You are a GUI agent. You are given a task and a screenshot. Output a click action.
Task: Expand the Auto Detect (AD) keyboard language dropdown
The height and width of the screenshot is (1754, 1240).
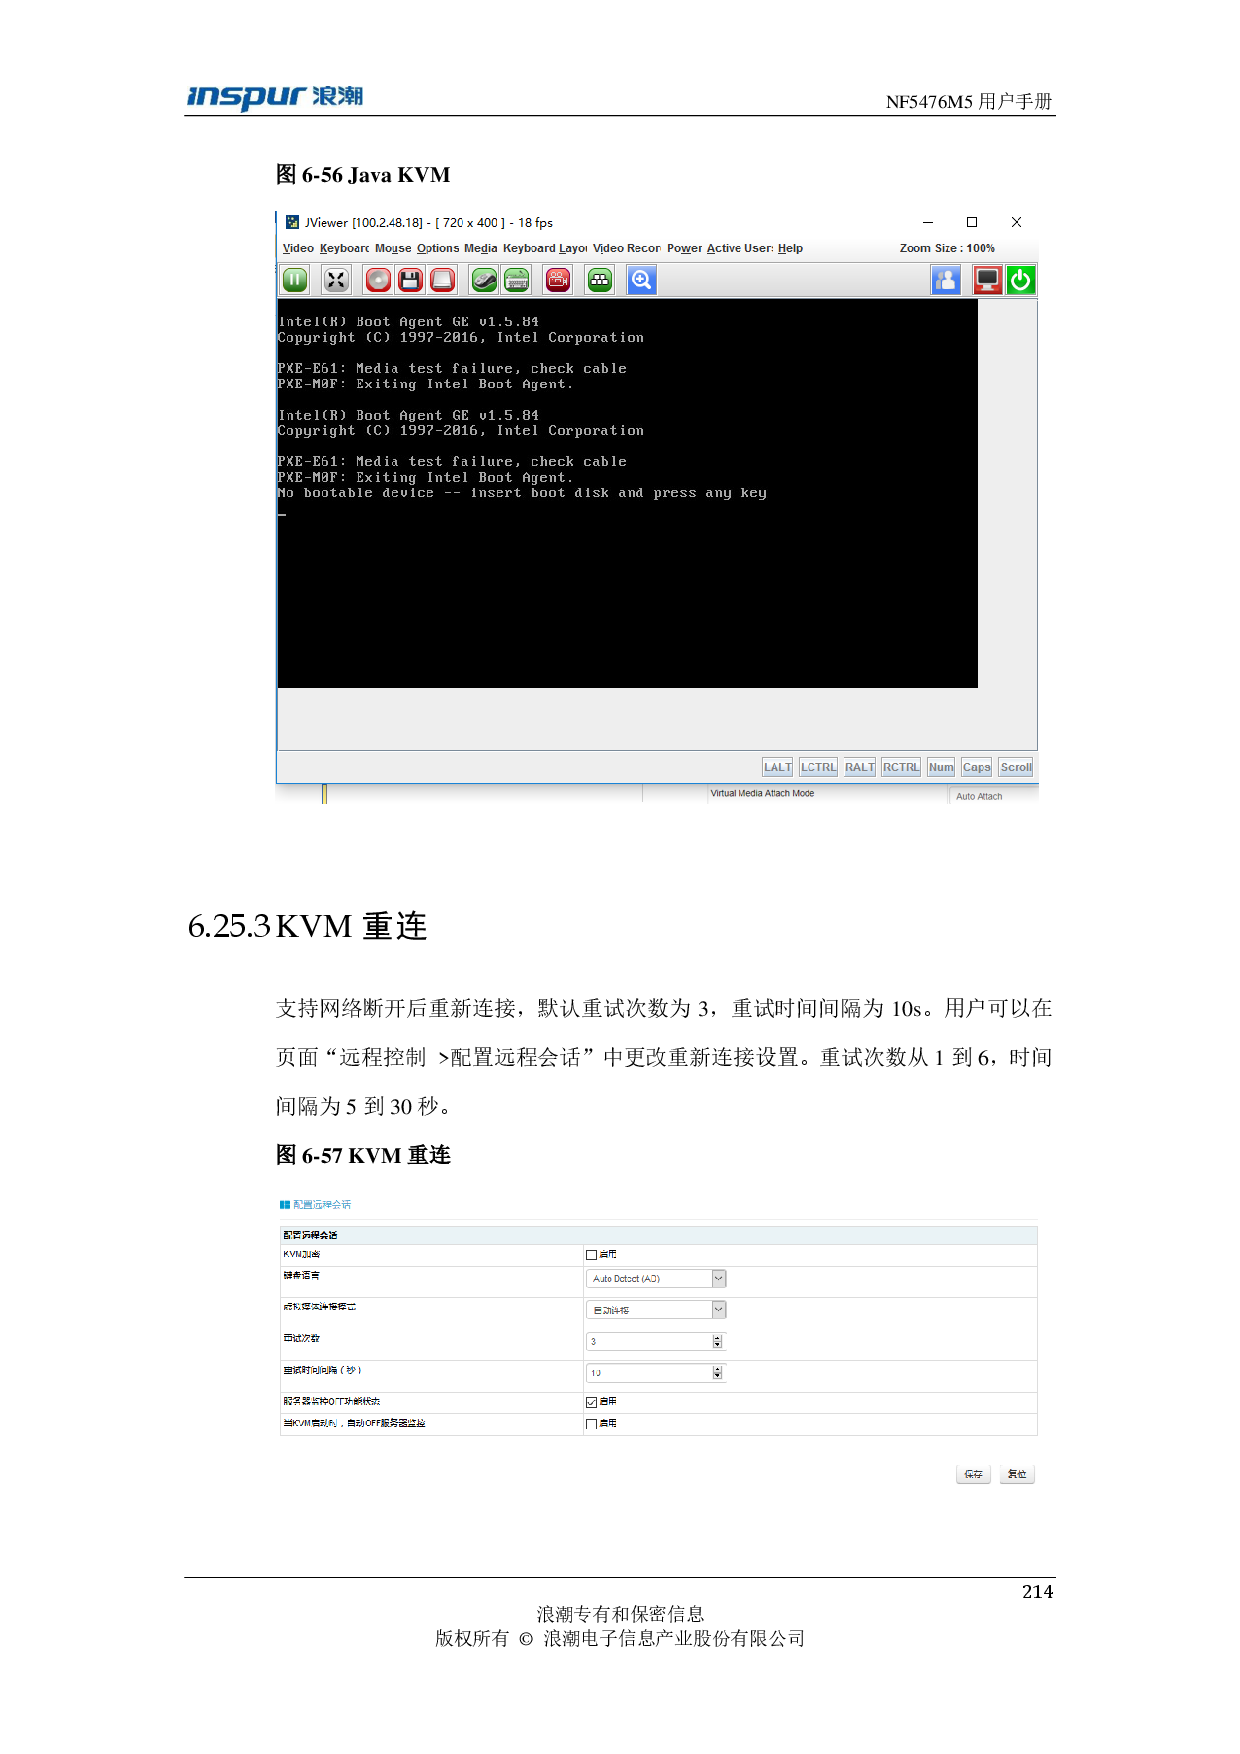pos(718,1279)
